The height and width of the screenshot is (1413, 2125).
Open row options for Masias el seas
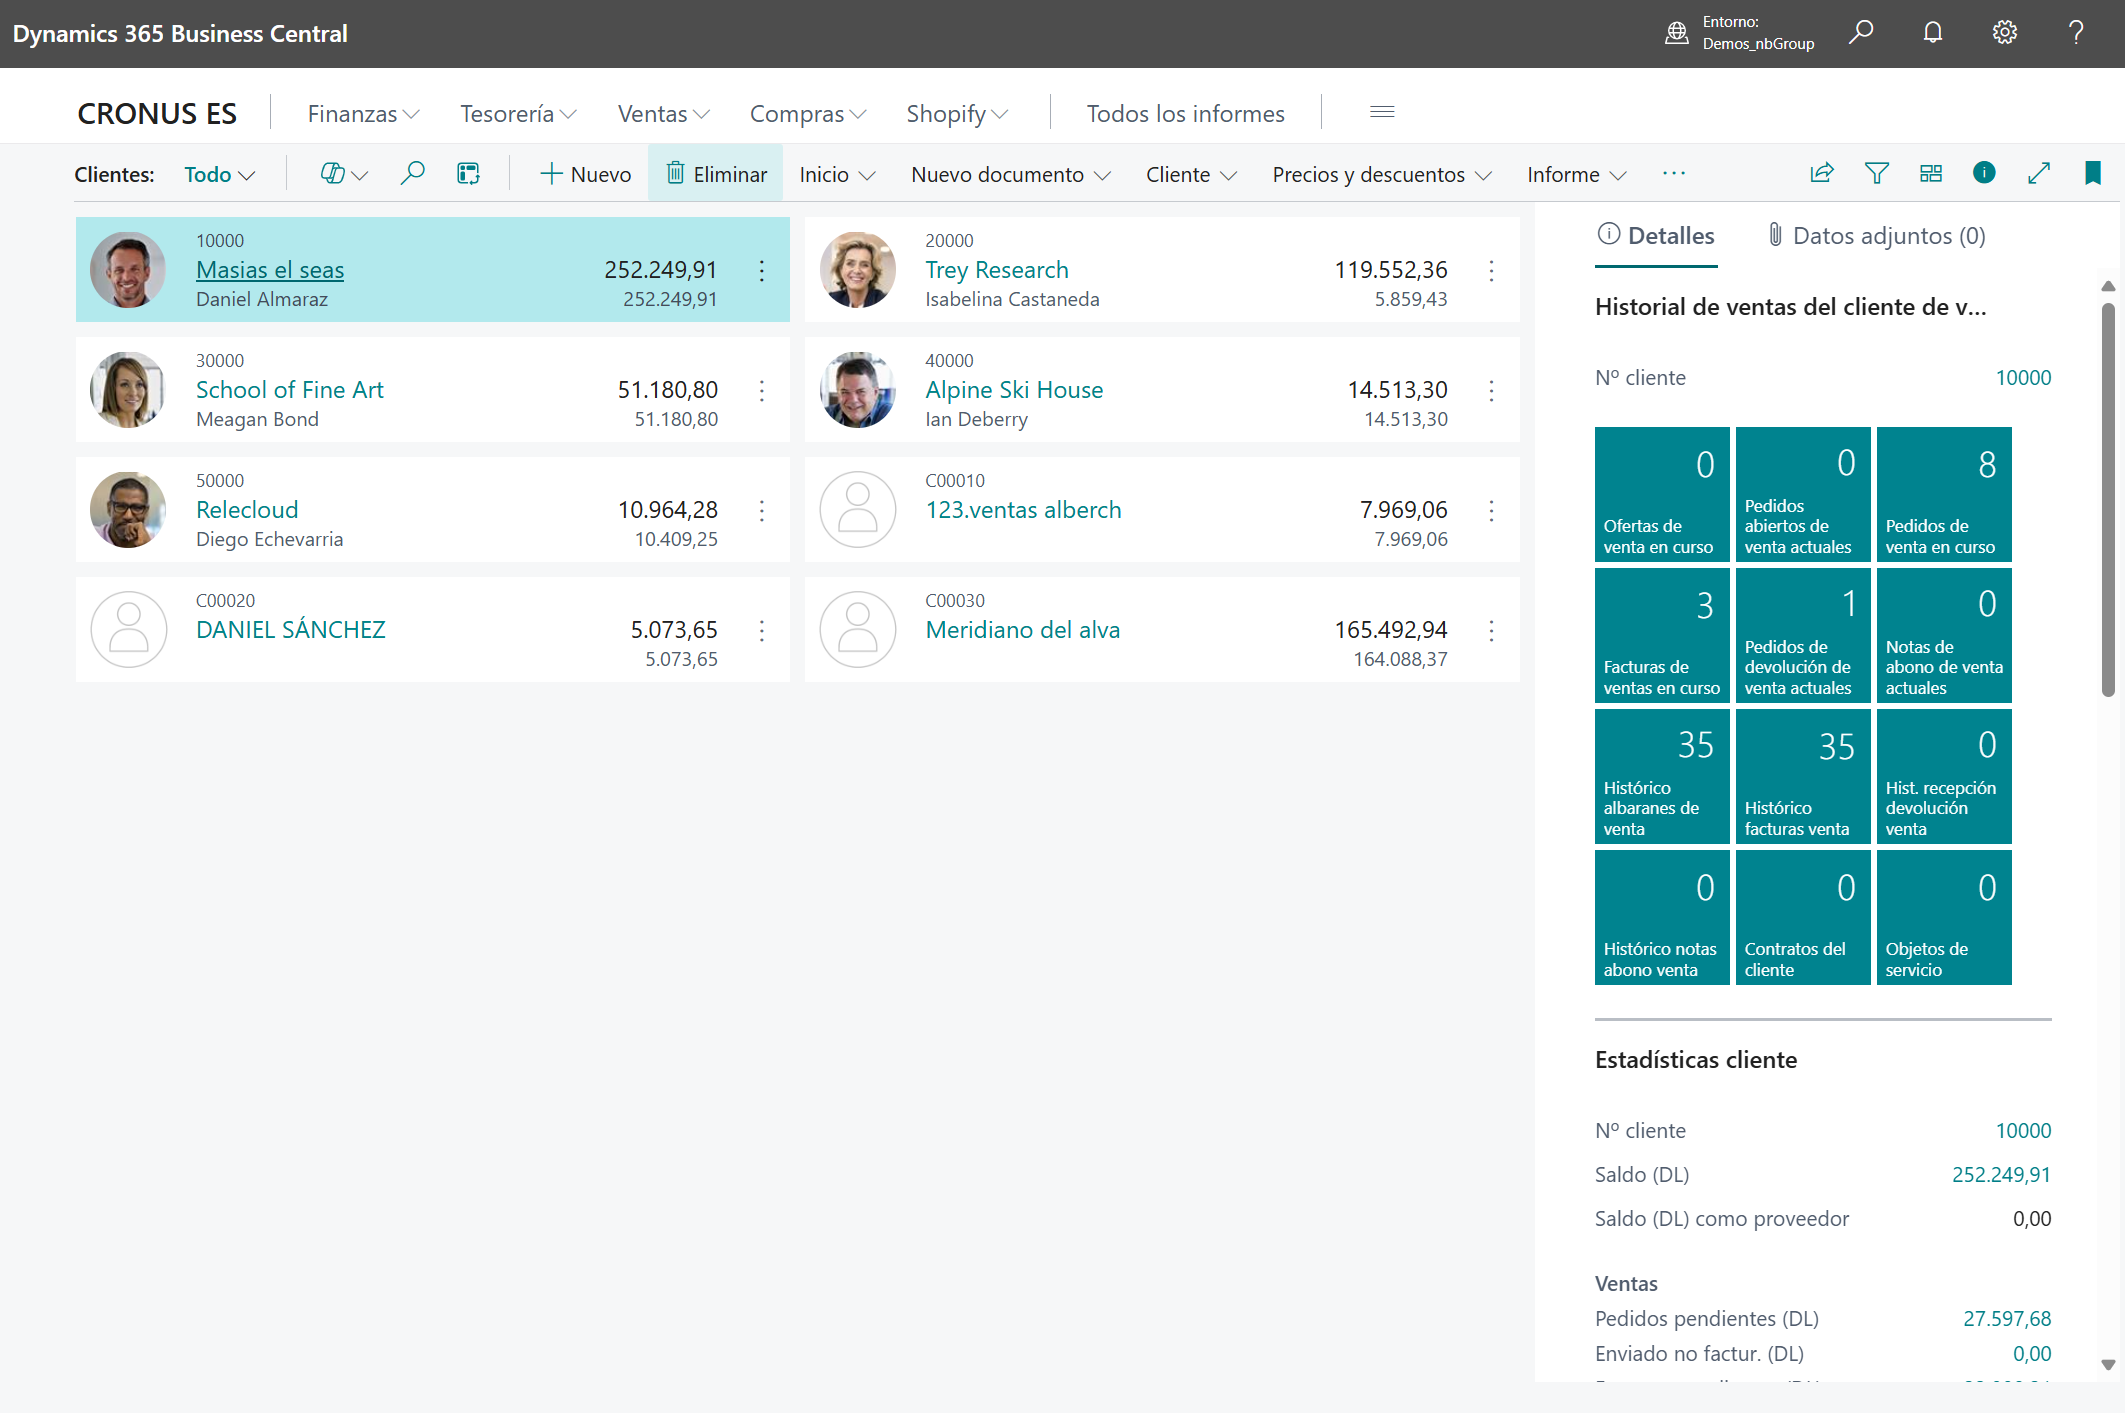tap(762, 270)
